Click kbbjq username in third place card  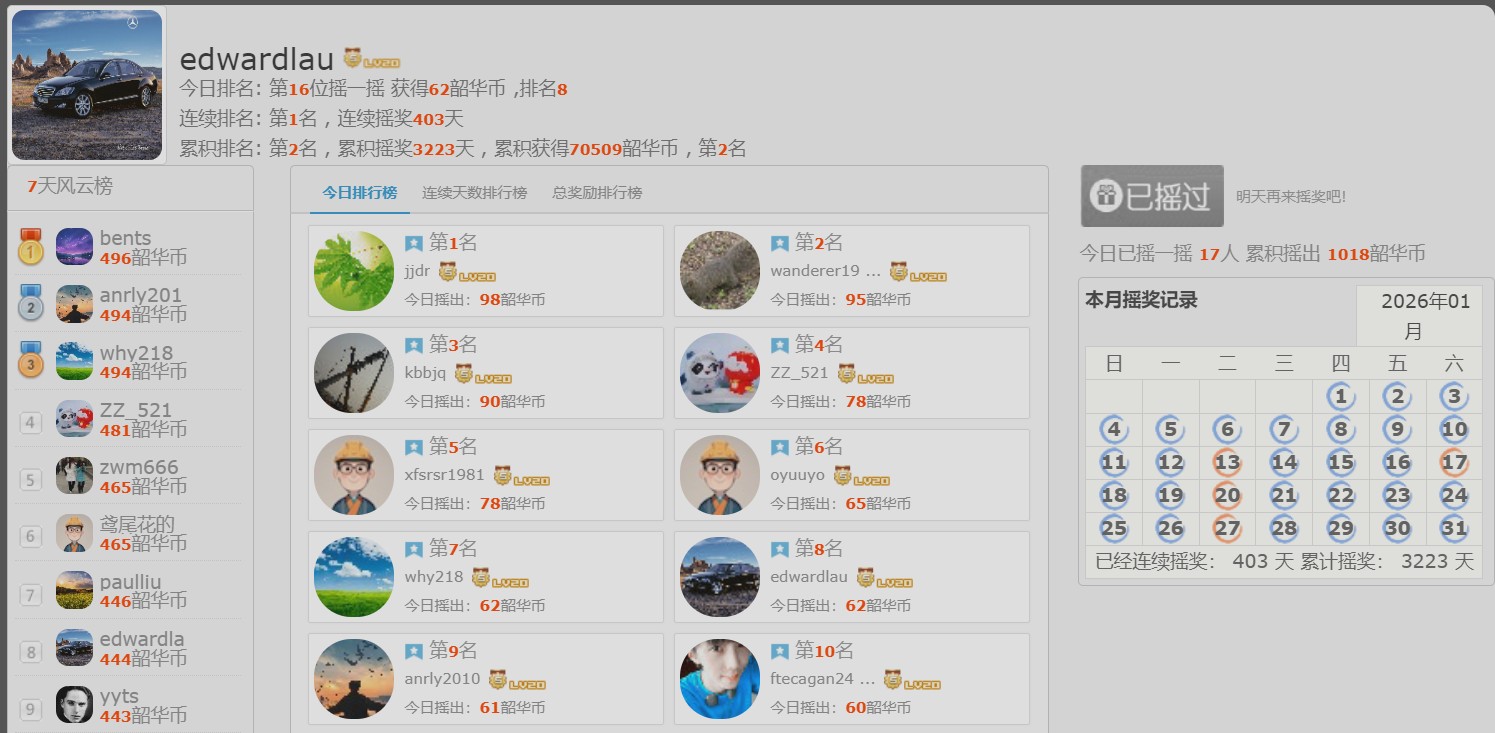pyautogui.click(x=425, y=373)
